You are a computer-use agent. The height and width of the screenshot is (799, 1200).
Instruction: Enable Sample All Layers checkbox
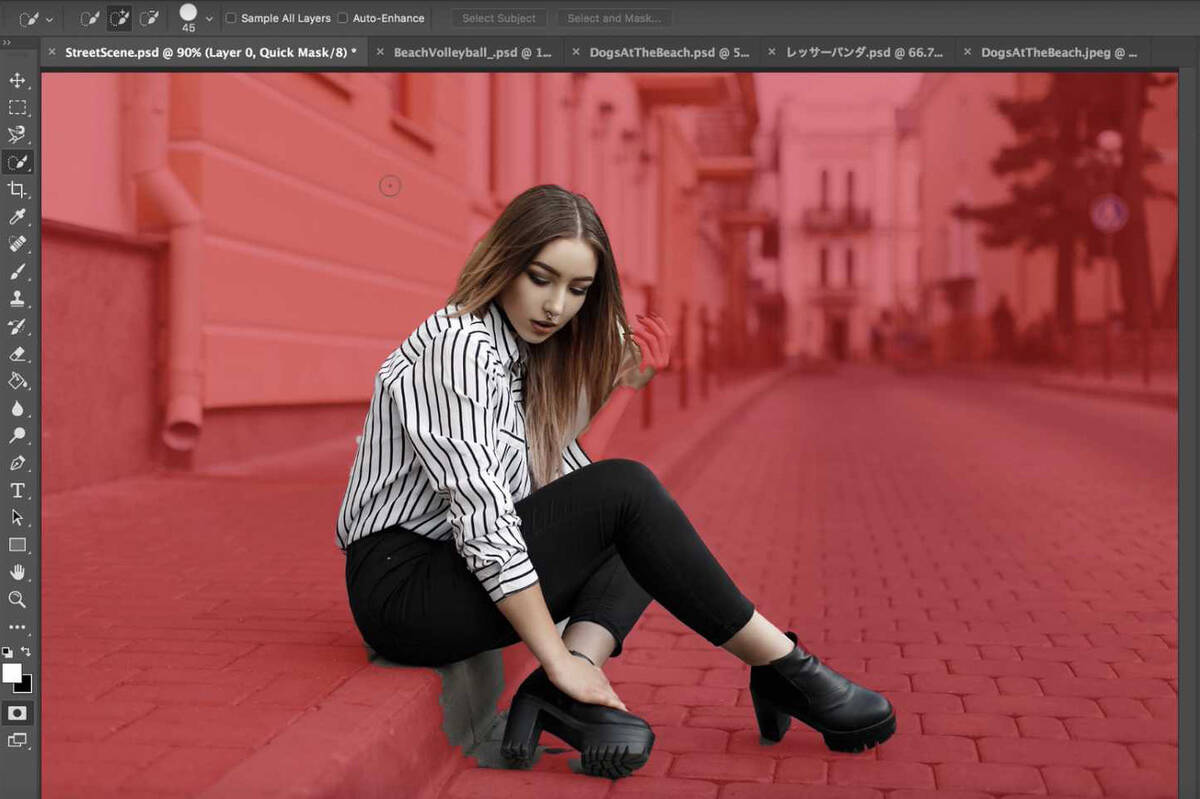pos(231,18)
